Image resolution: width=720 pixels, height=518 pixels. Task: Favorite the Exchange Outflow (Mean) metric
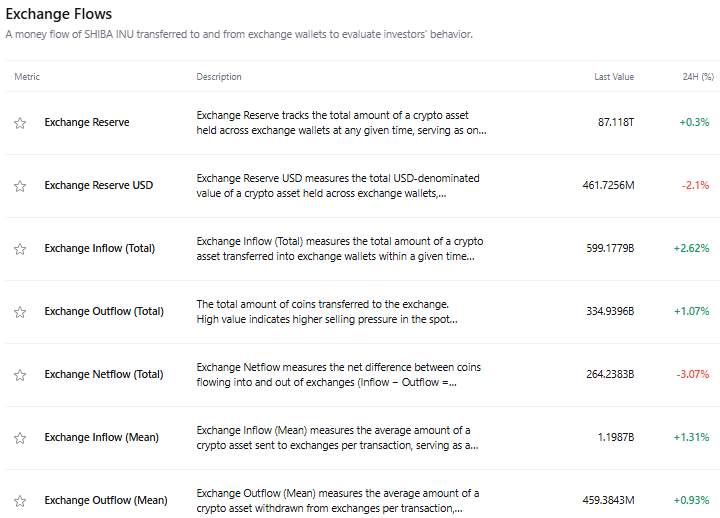point(20,501)
